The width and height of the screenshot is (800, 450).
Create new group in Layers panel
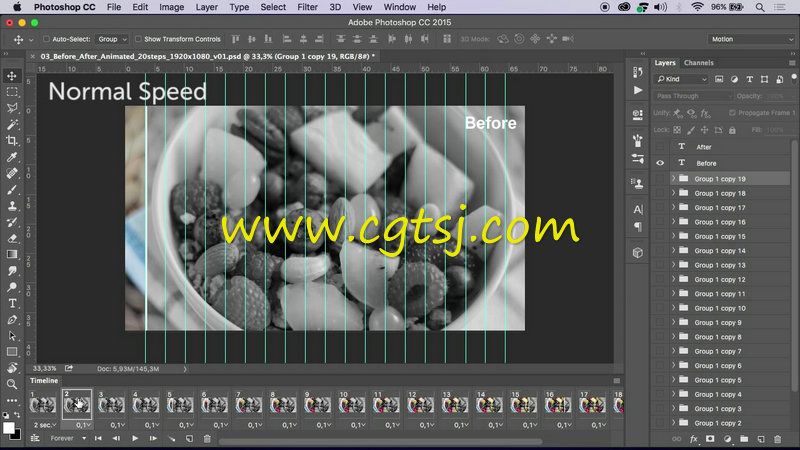(x=744, y=439)
